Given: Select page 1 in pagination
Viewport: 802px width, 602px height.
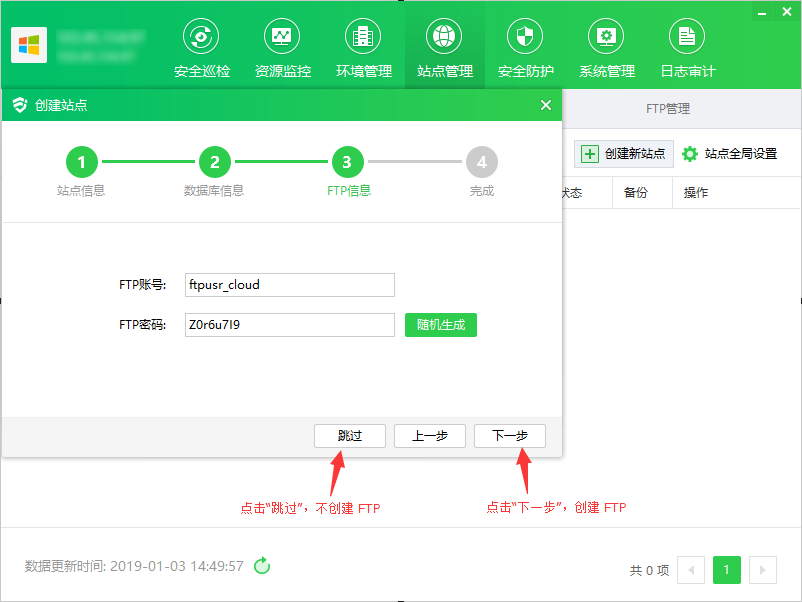Looking at the screenshot, I should pos(727,570).
